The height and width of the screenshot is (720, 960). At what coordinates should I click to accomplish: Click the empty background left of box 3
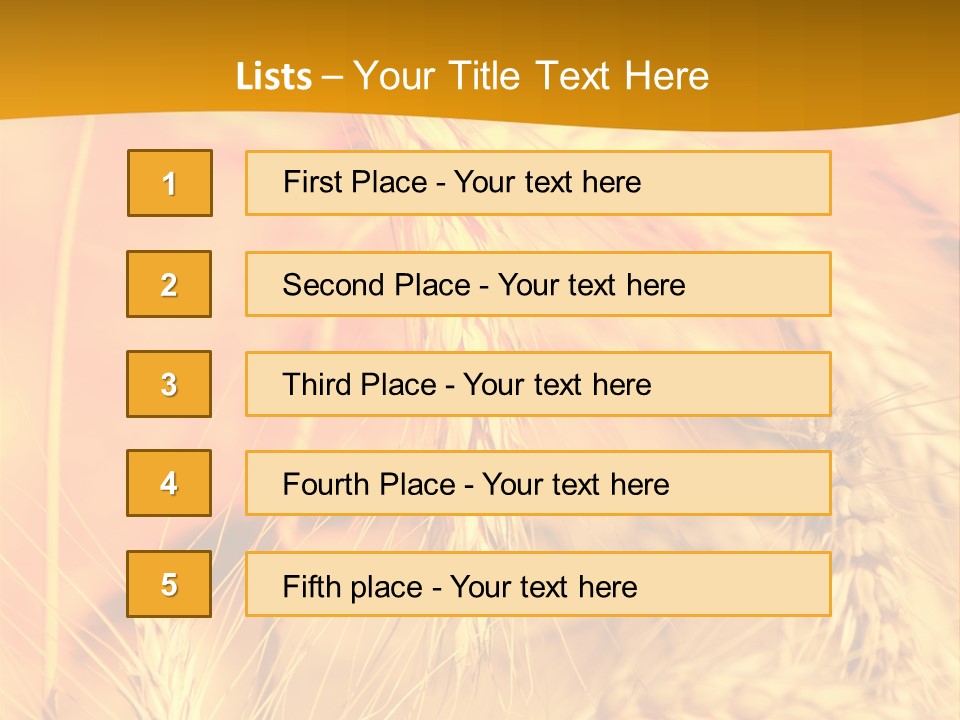[60, 384]
